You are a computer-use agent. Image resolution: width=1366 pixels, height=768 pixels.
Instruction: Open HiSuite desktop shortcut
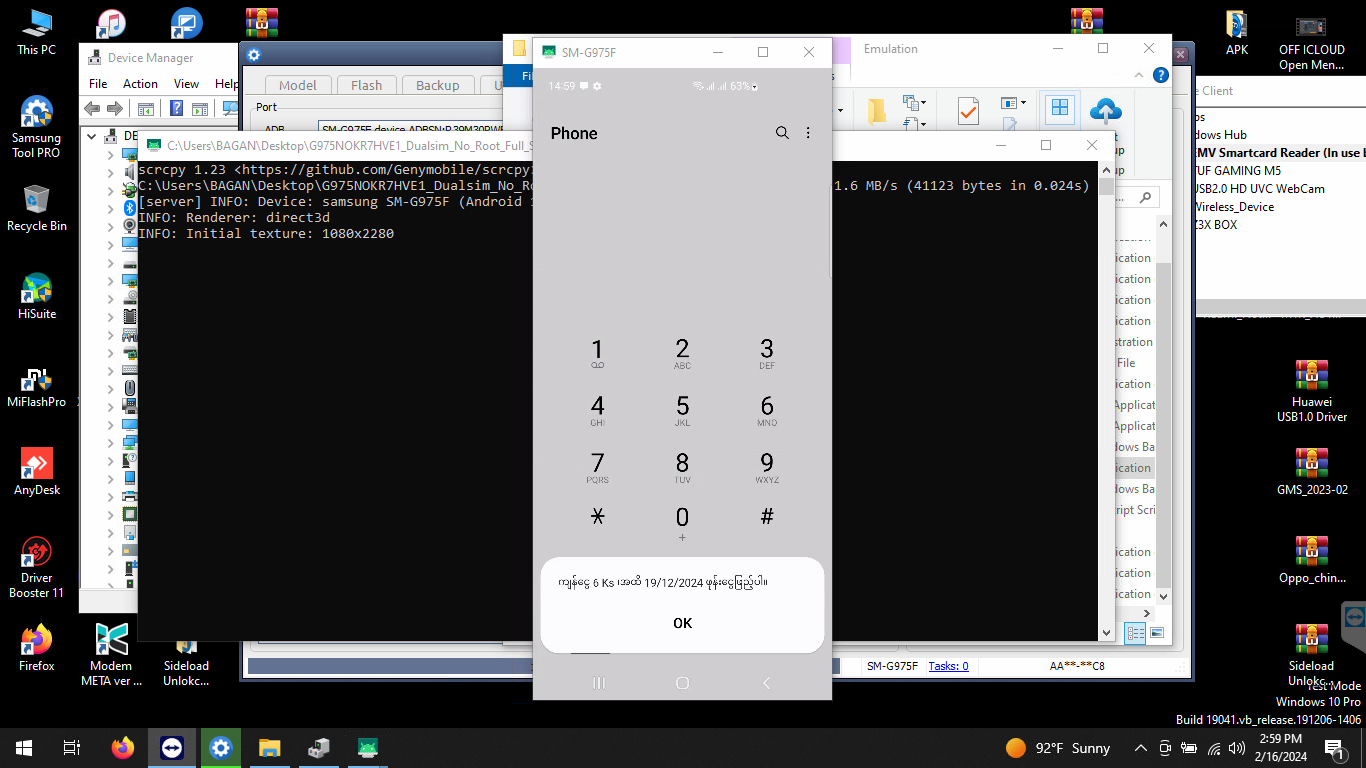[x=37, y=296]
